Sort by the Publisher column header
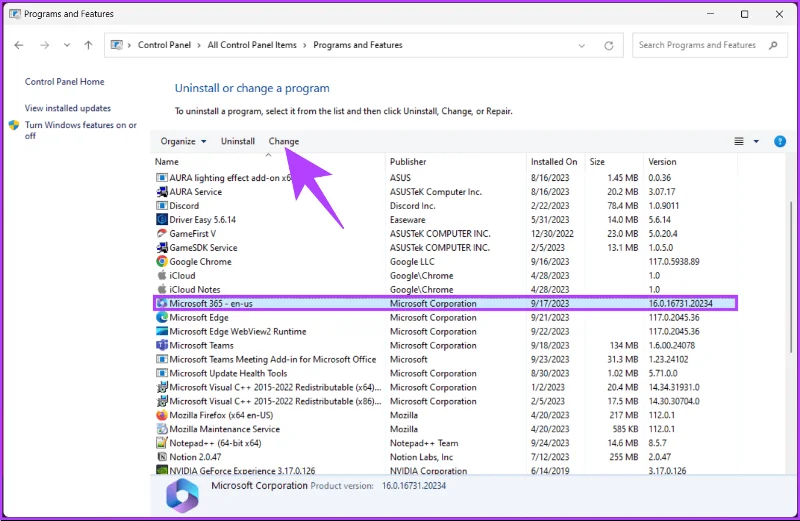 (408, 162)
